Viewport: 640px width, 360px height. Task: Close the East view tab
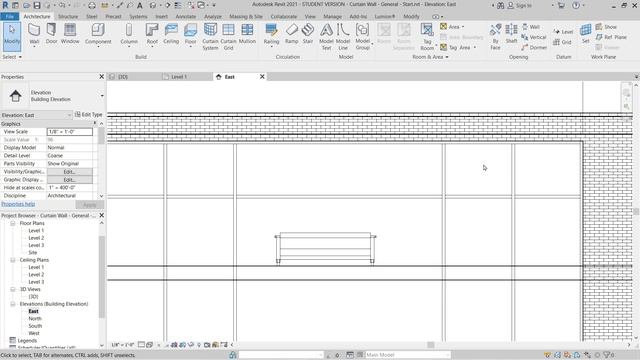[x=262, y=77]
